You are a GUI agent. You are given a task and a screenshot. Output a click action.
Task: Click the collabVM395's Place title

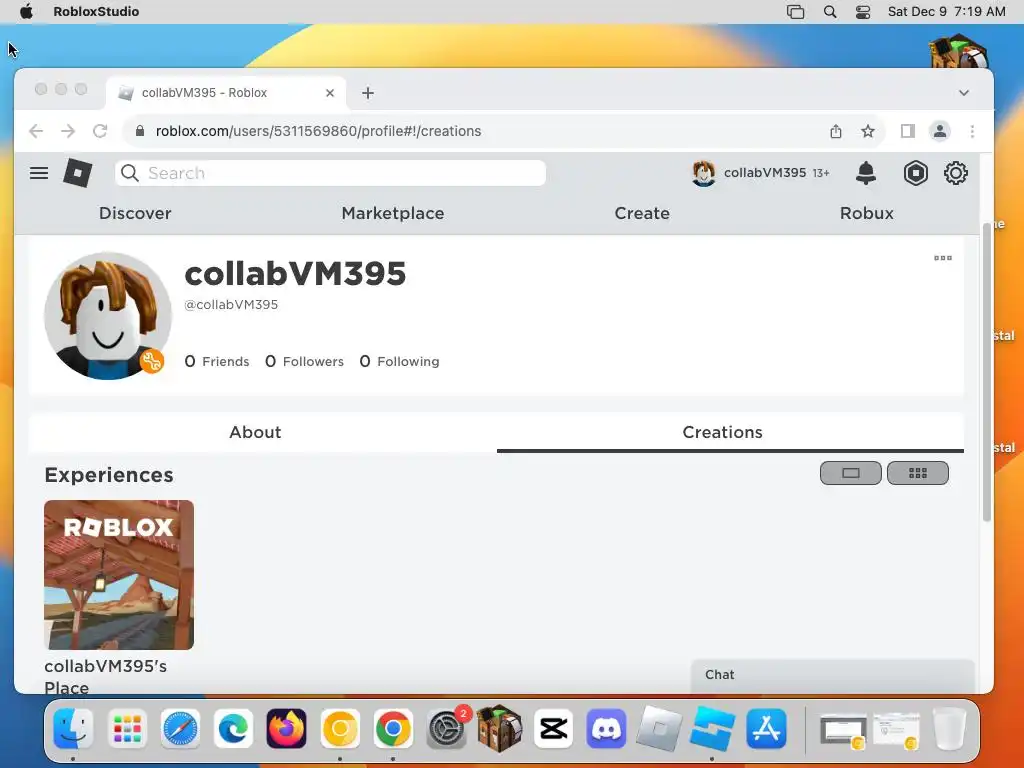[x=105, y=677]
